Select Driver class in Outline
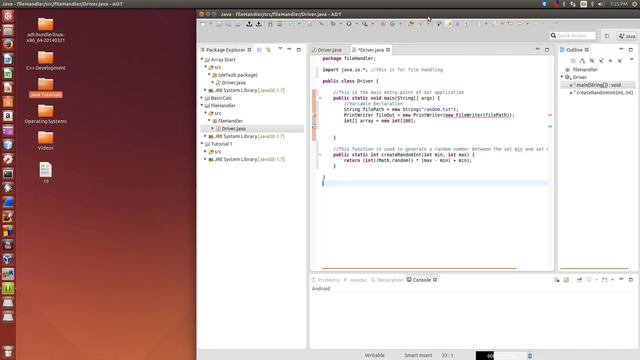The width and height of the screenshot is (640, 360). point(579,77)
